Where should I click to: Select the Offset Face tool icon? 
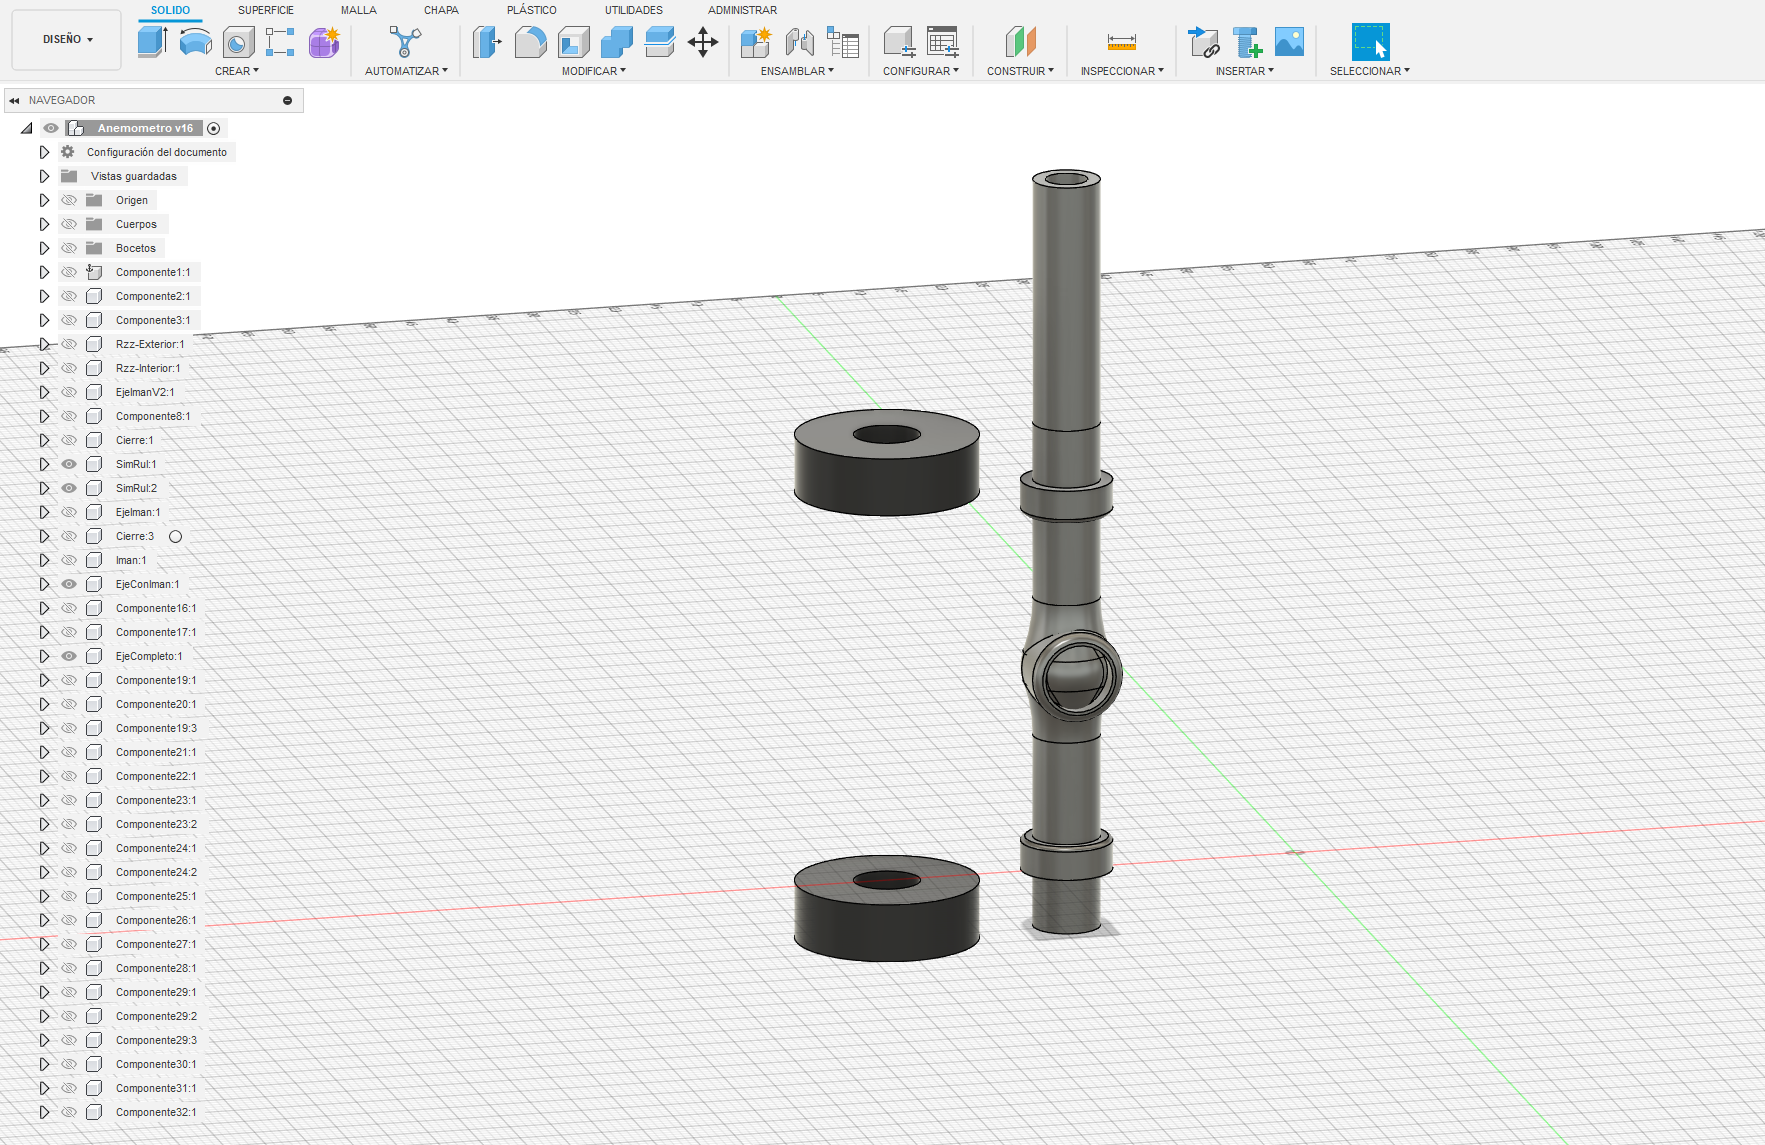coord(660,42)
